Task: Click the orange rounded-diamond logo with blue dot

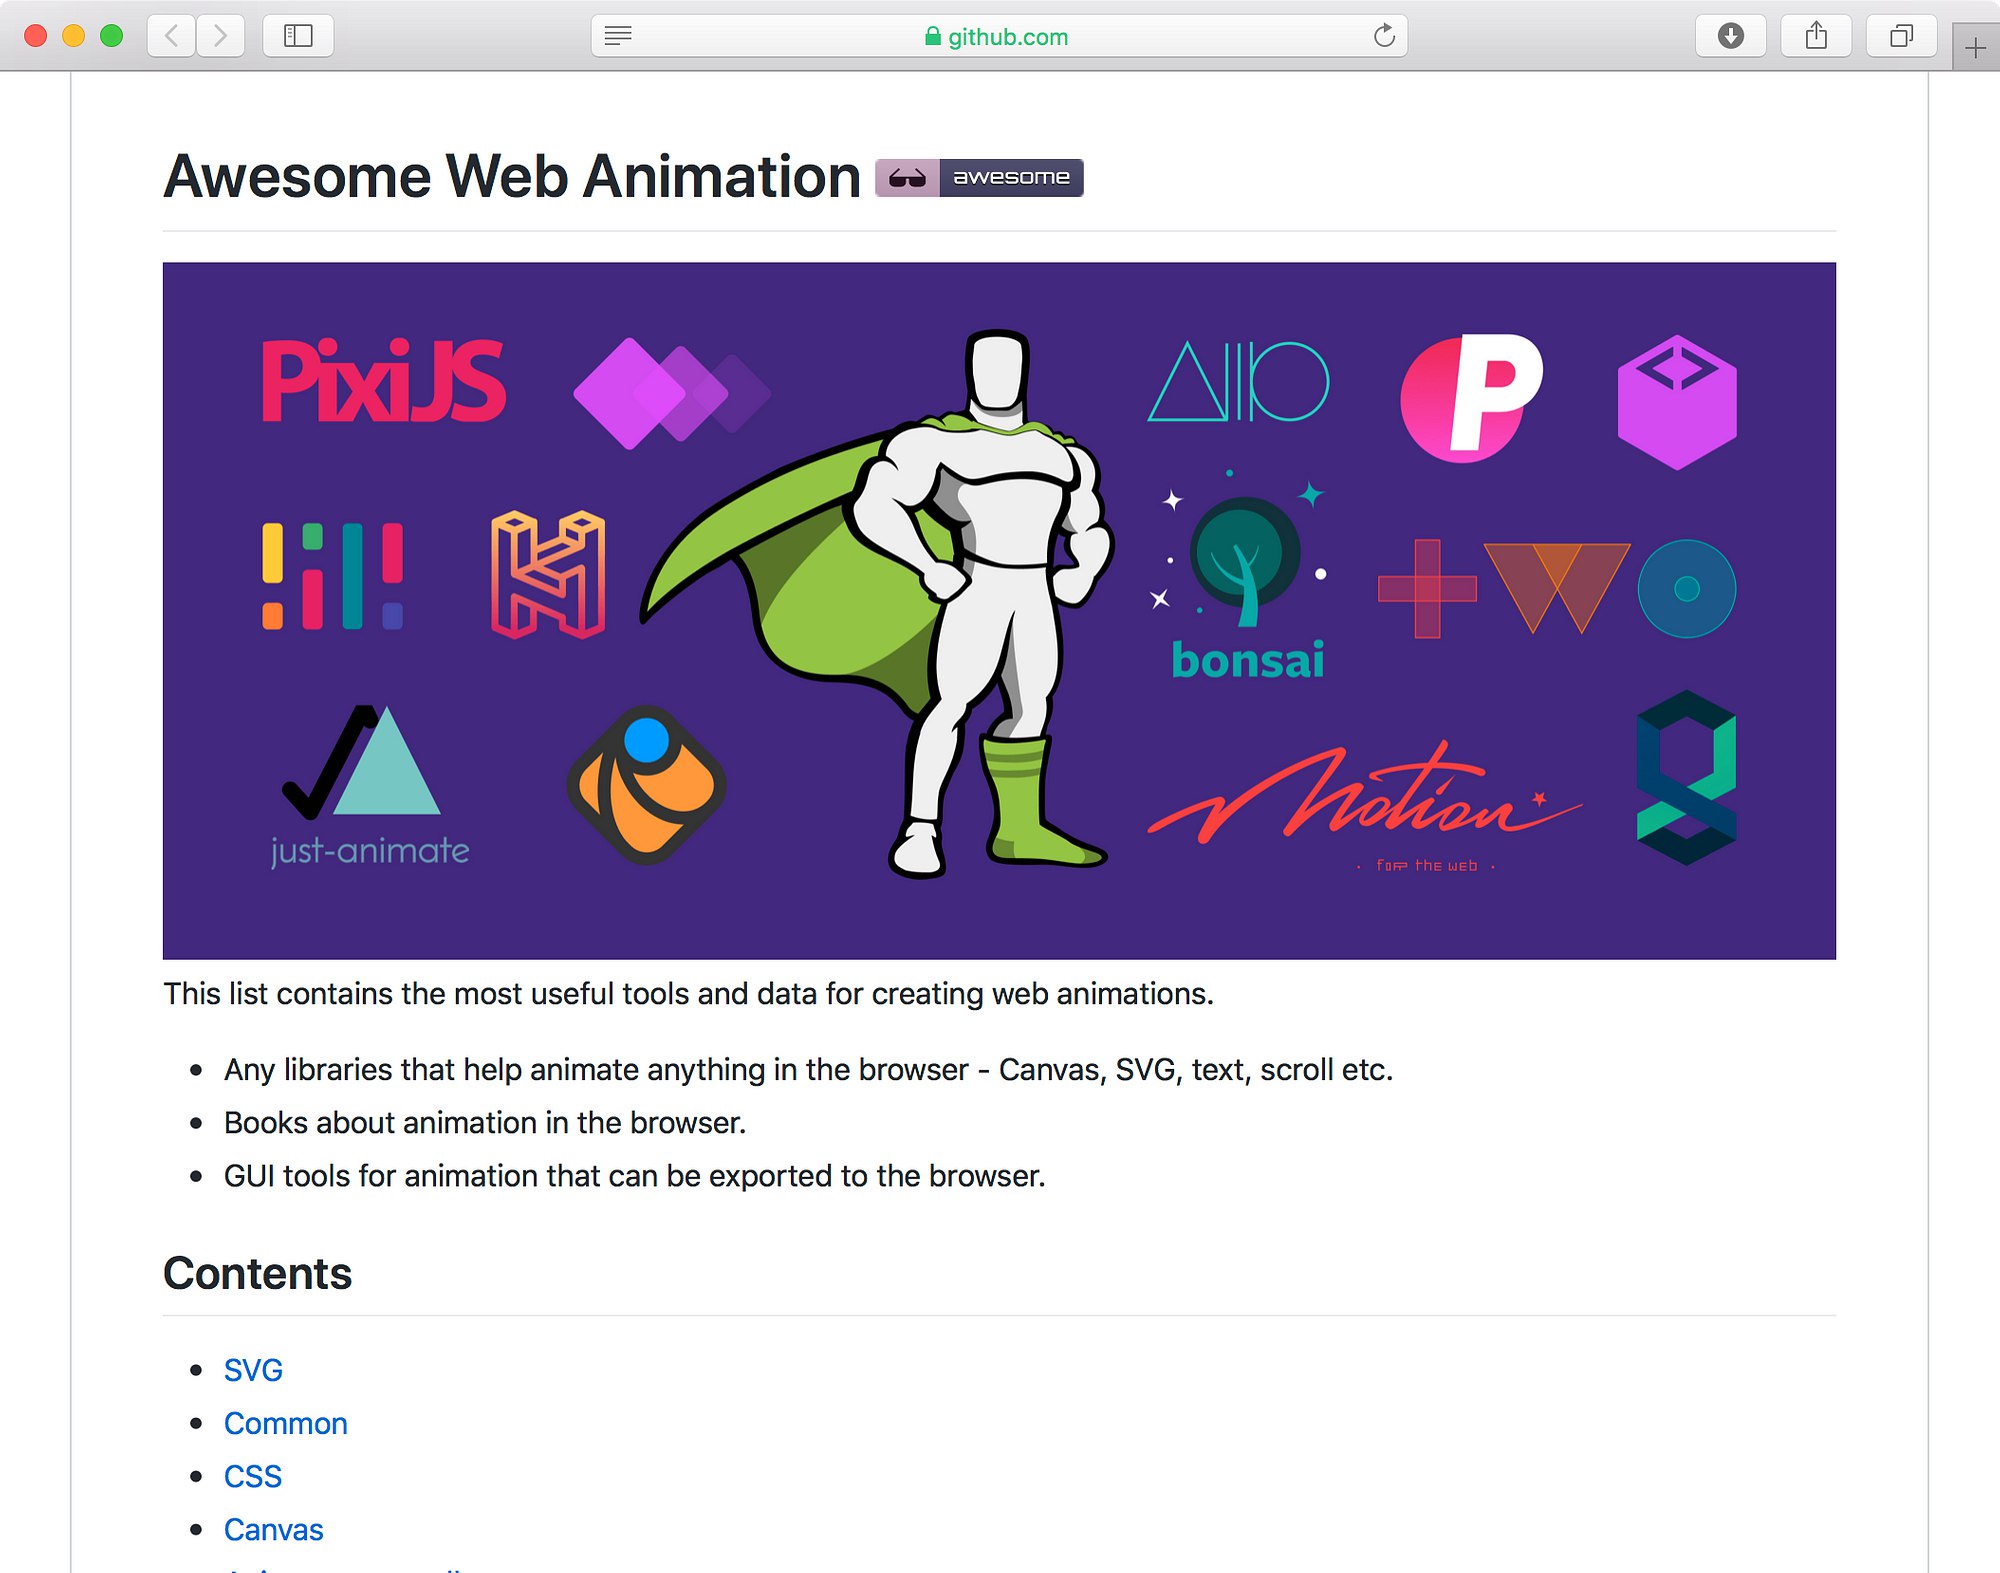Action: (x=647, y=785)
